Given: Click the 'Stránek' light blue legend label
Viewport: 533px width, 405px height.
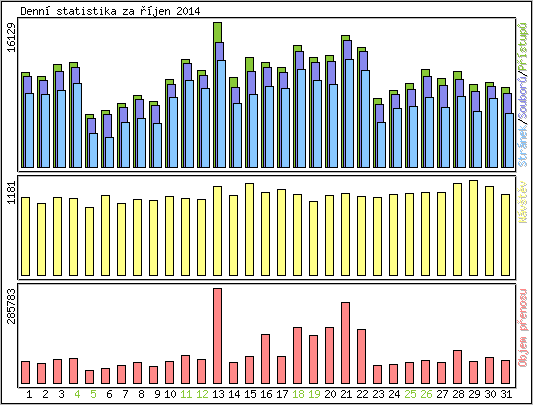Looking at the screenshot, I should click(522, 147).
